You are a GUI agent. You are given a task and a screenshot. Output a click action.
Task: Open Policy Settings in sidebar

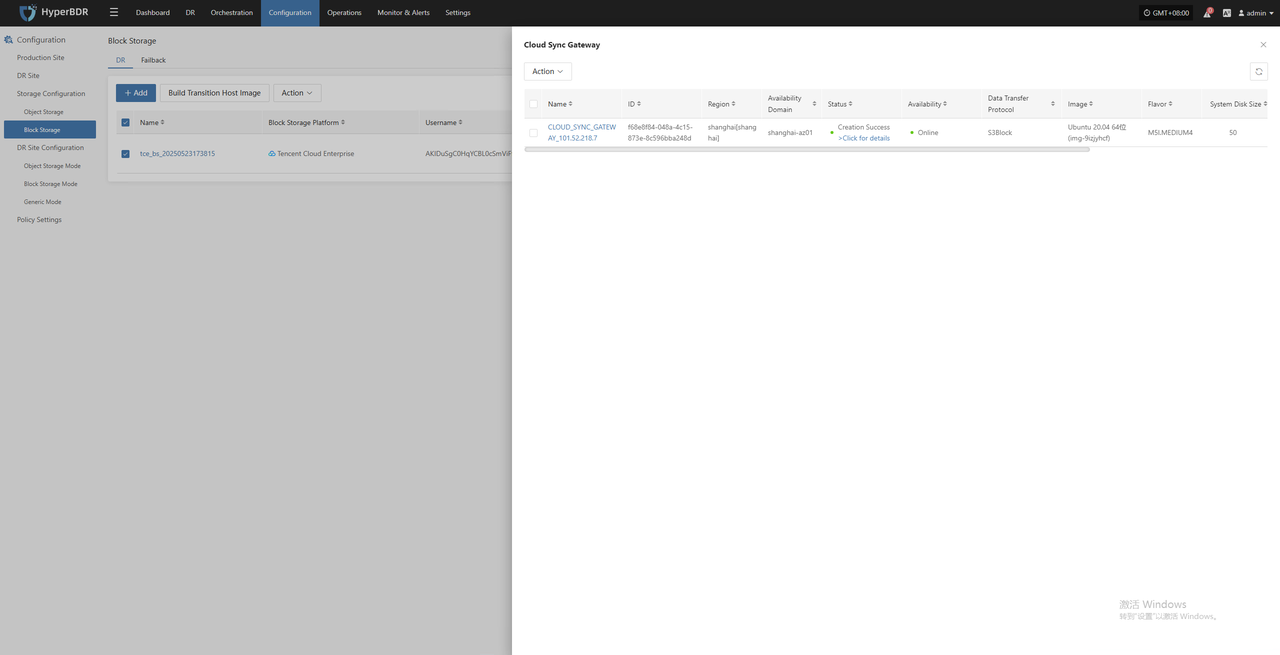[x=39, y=220]
